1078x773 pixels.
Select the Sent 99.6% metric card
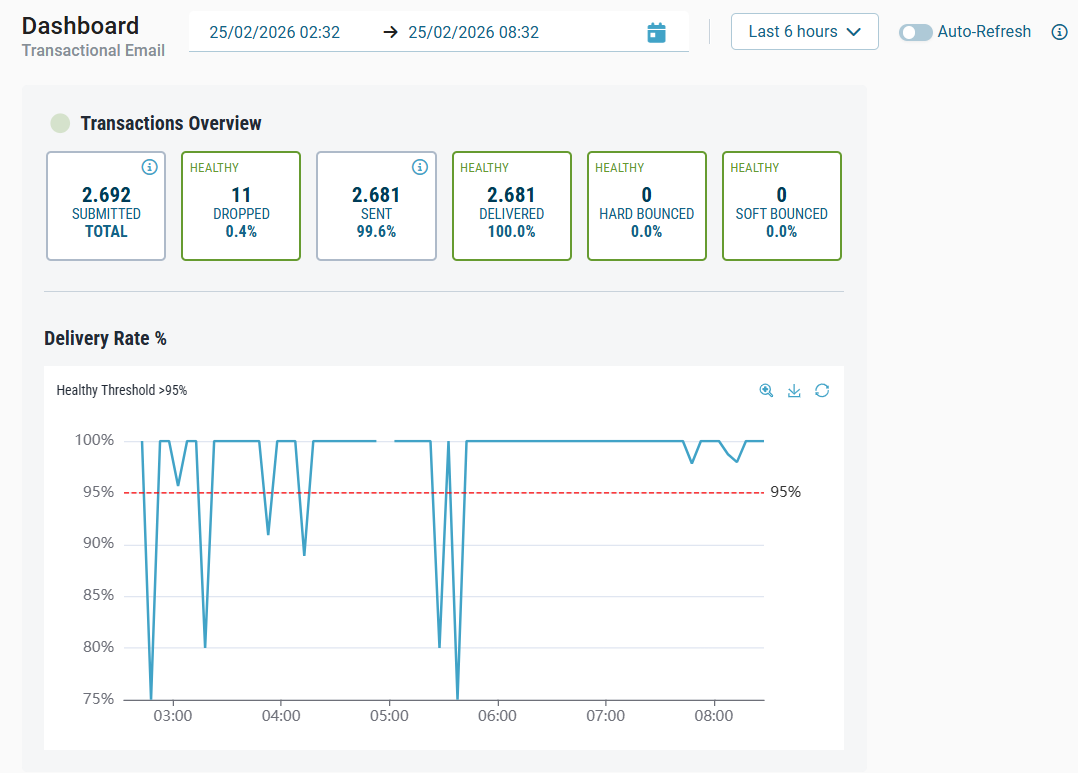pos(376,206)
